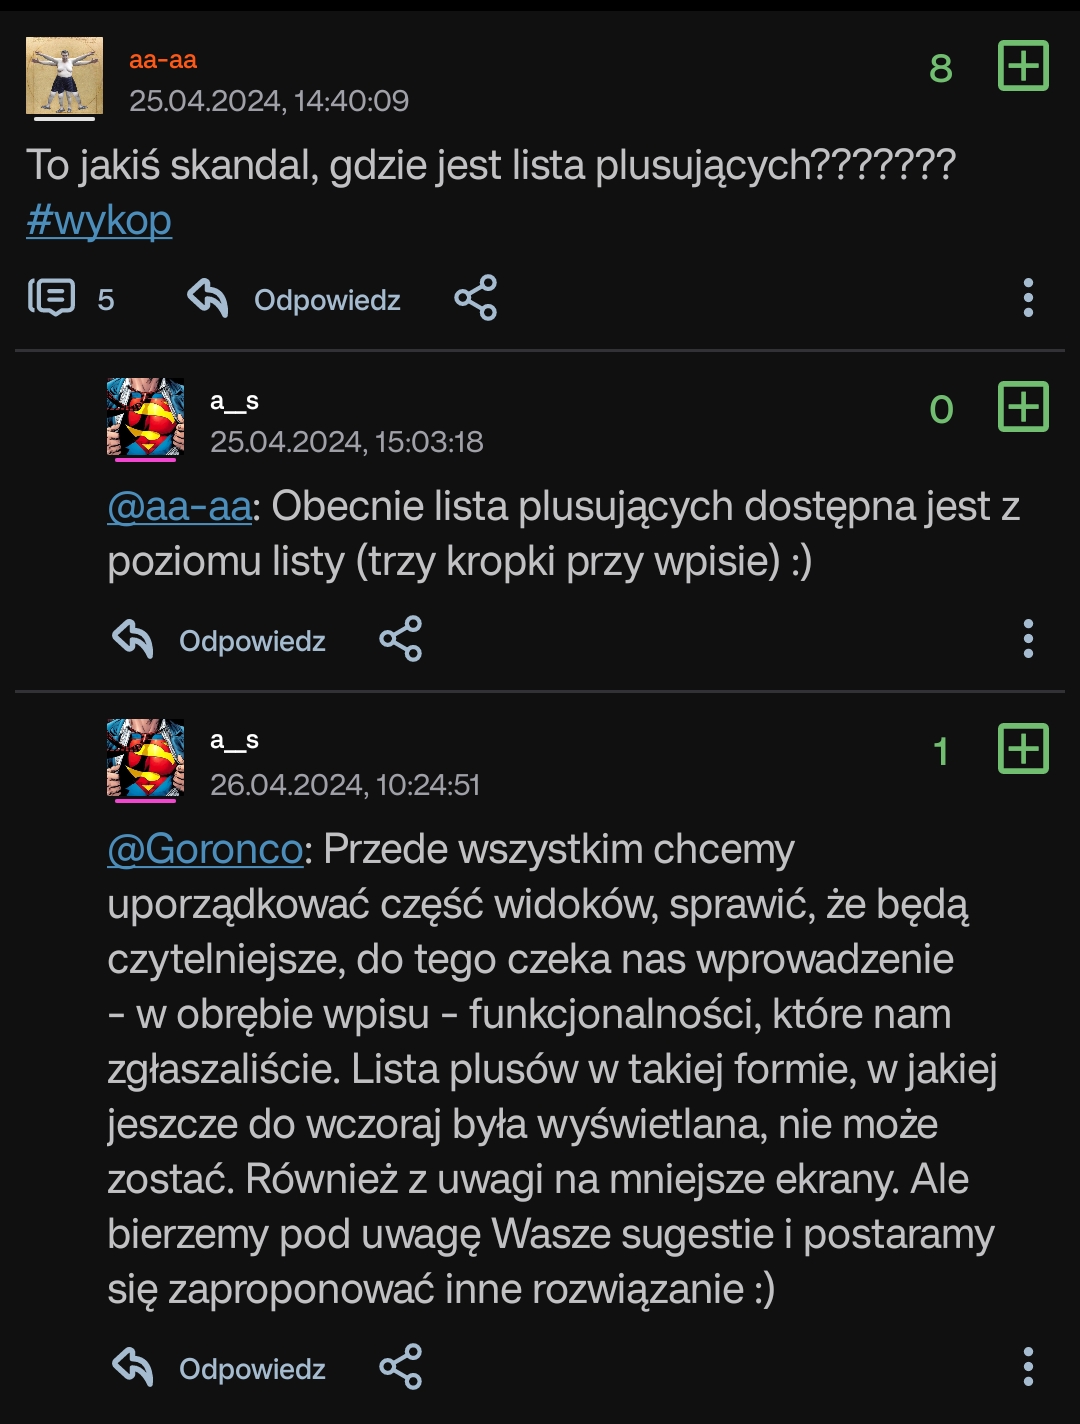The width and height of the screenshot is (1080, 1424).
Task: Share the 15:03:18 a_s comment
Action: [401, 639]
